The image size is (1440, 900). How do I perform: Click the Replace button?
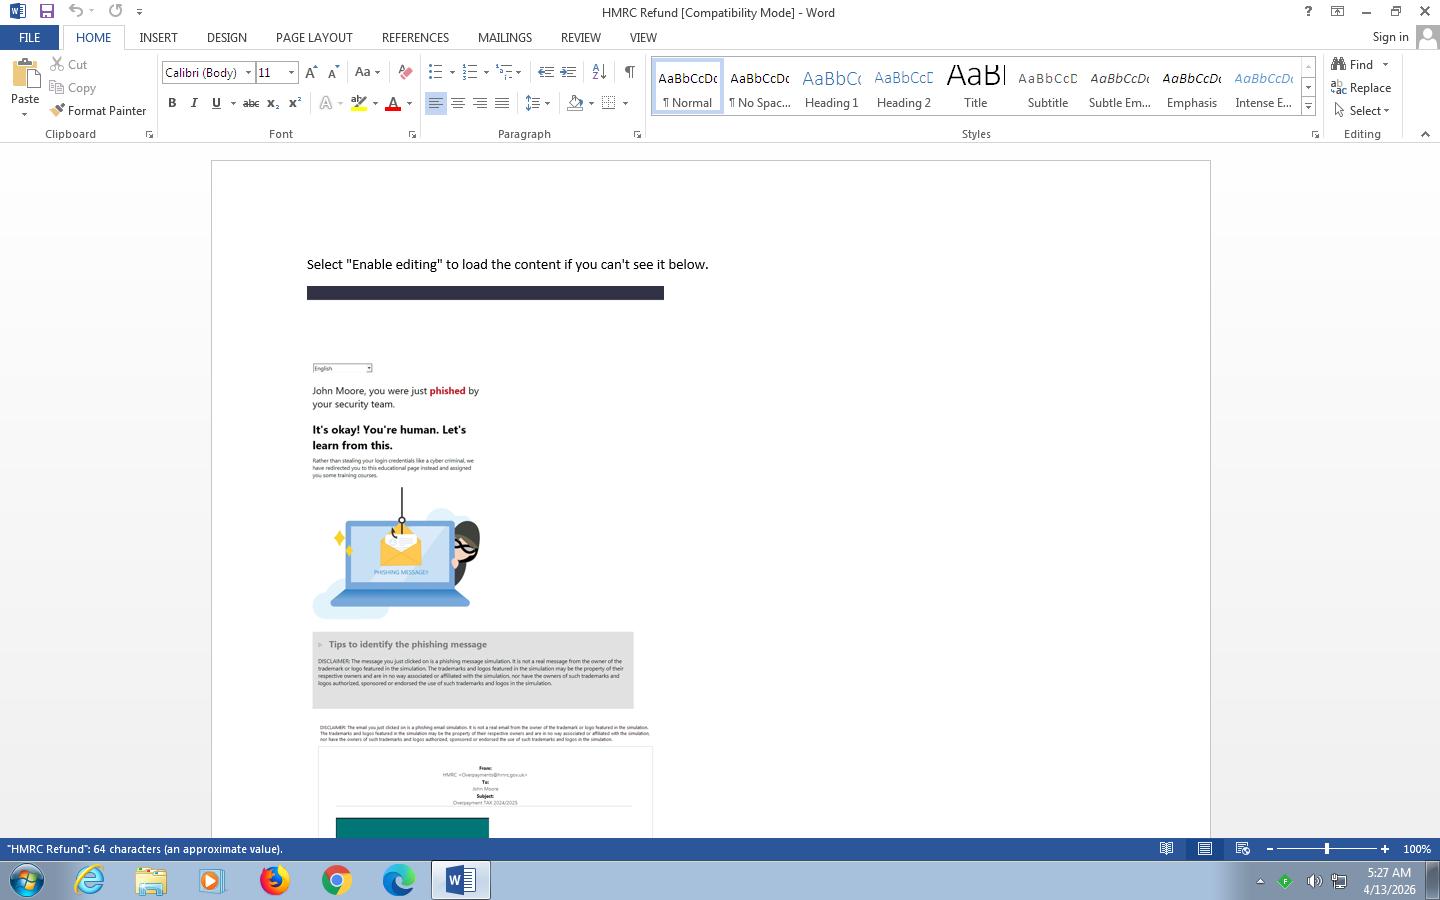pos(1361,88)
